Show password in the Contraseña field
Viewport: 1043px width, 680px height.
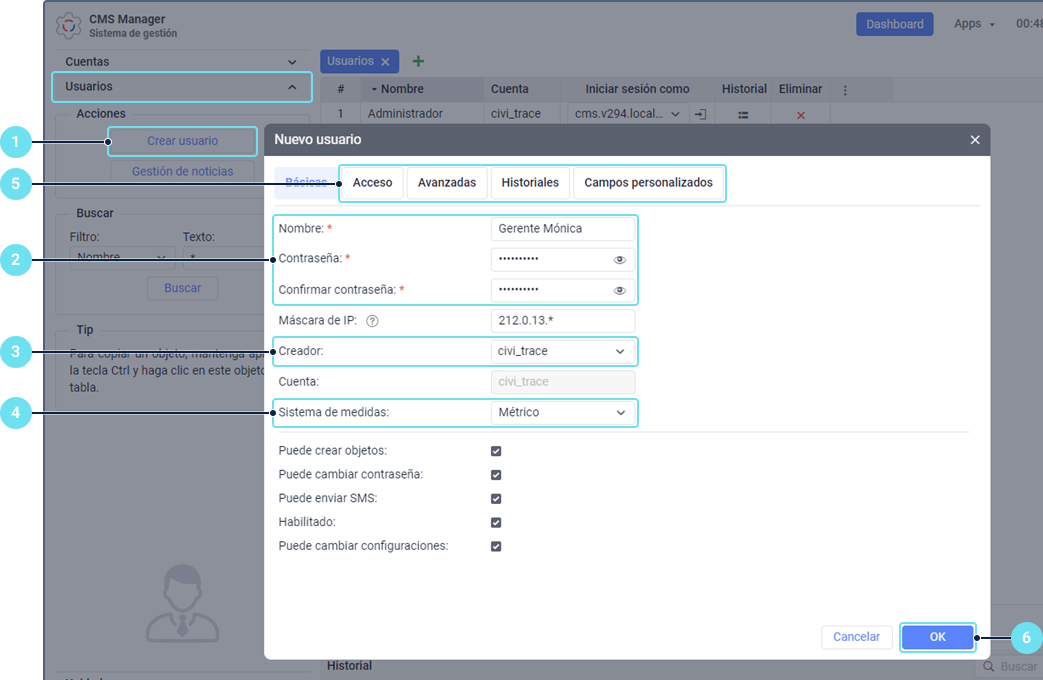[x=620, y=260]
